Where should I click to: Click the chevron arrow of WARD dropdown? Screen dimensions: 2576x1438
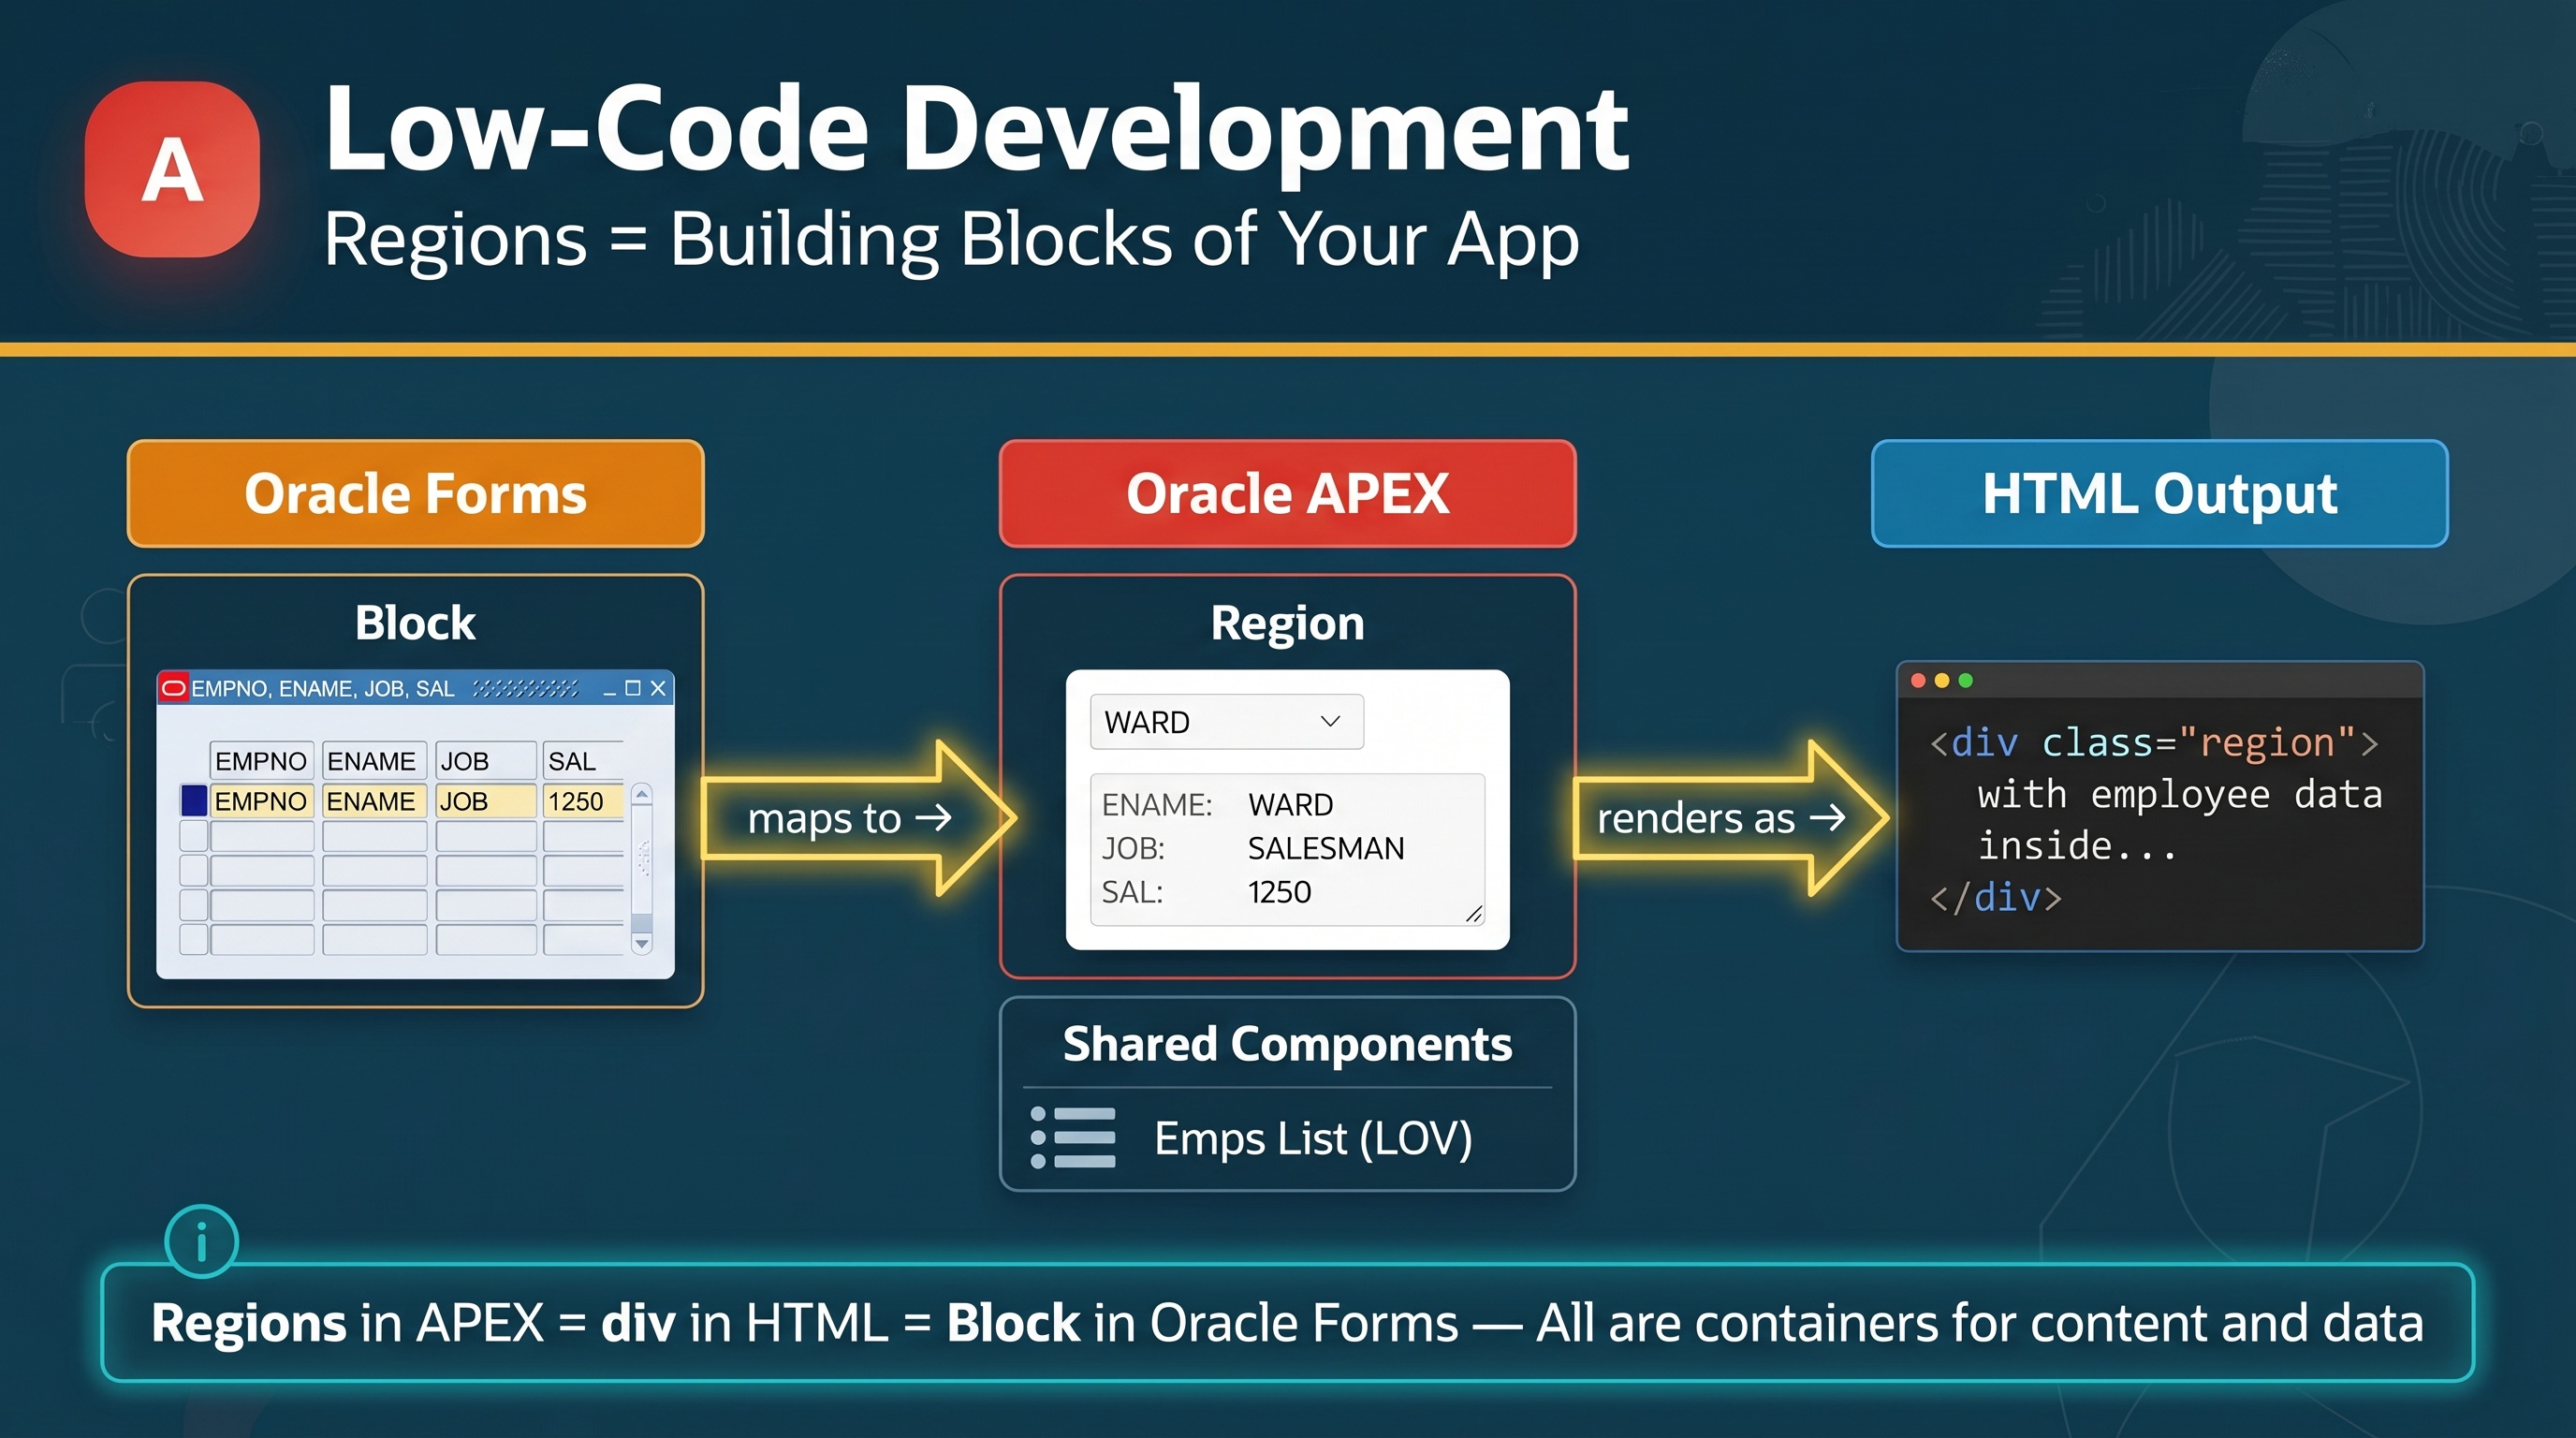coord(1330,721)
